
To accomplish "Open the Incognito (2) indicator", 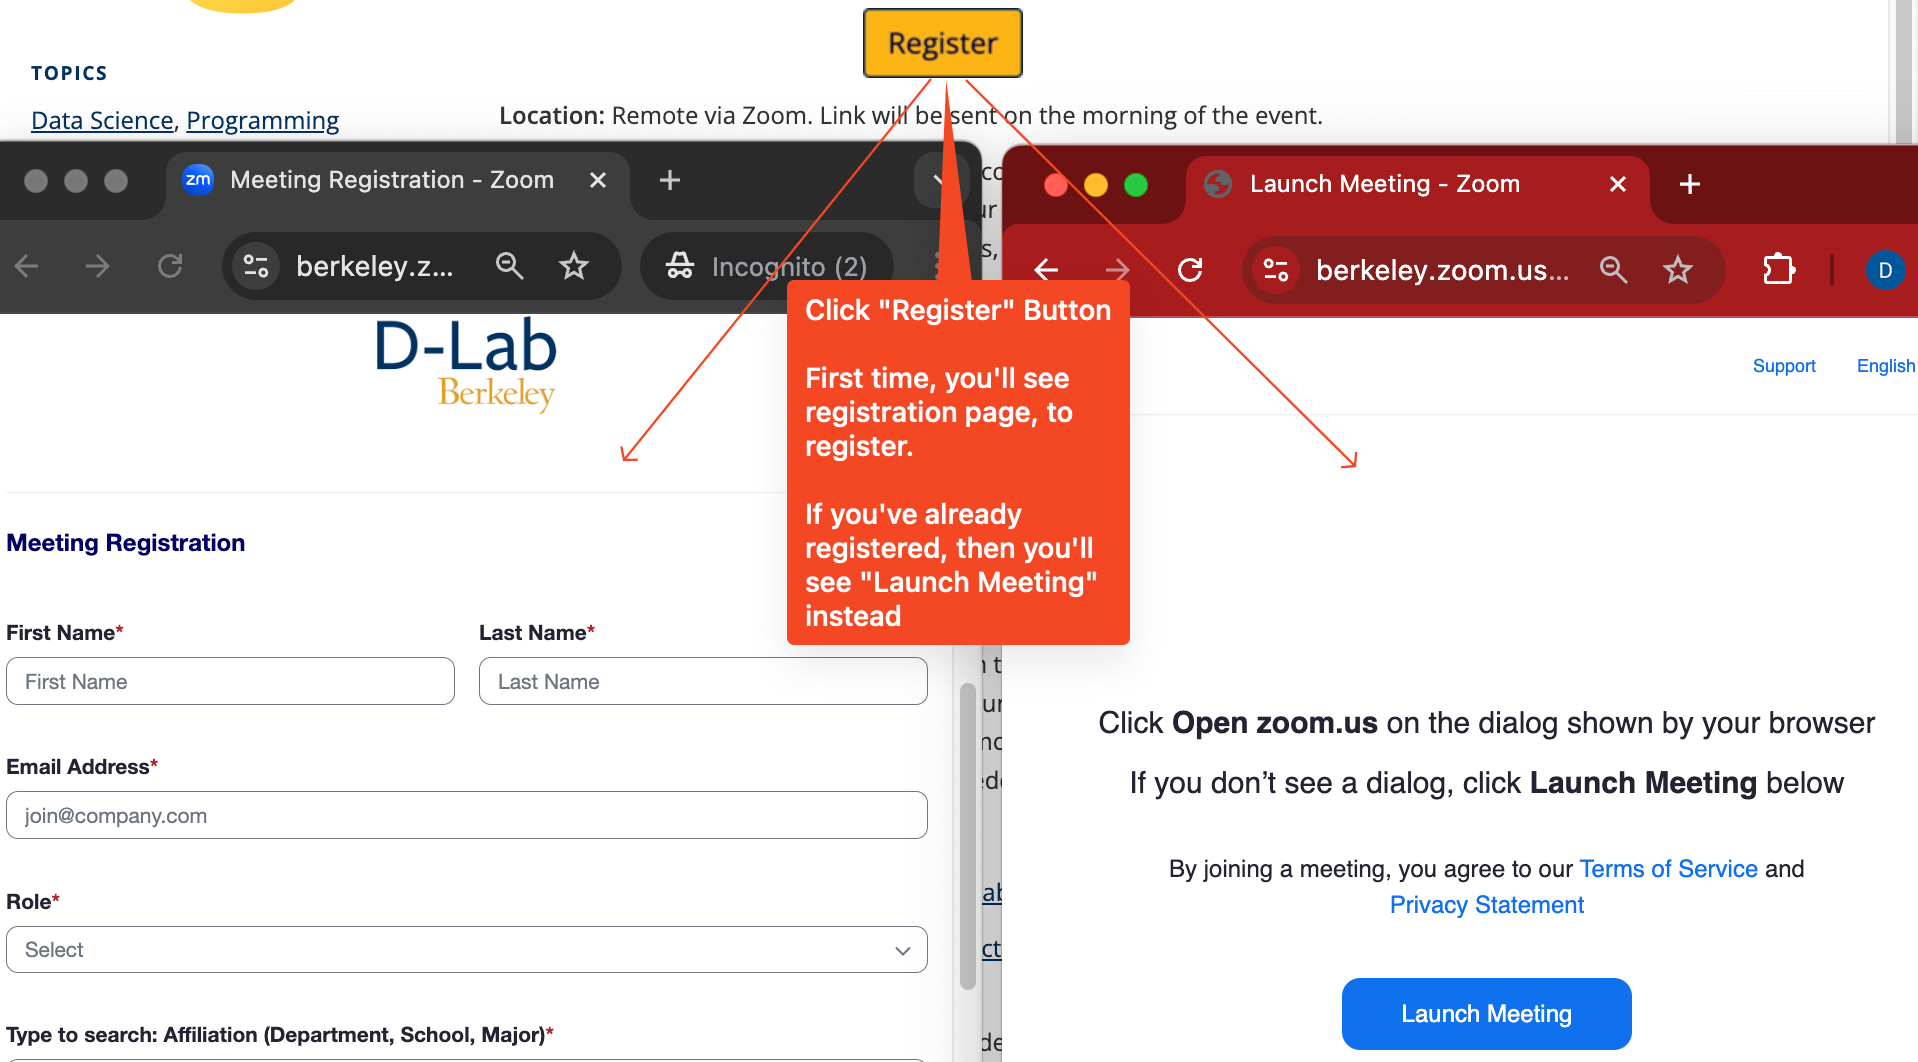I will point(767,266).
